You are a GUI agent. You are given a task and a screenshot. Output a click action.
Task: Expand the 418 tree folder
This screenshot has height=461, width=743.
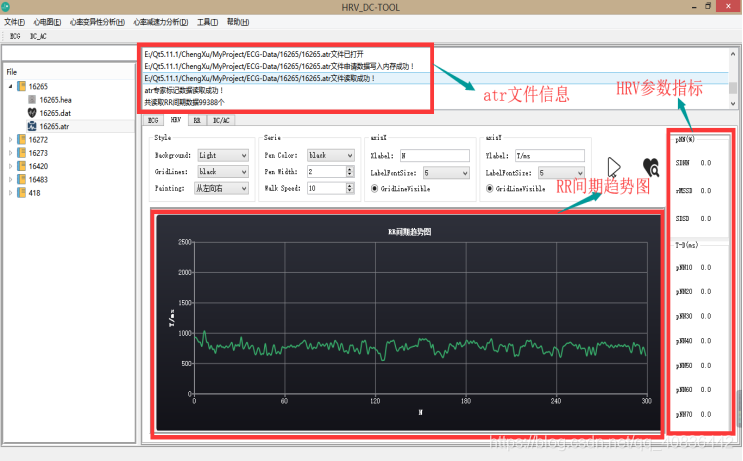click(x=10, y=192)
